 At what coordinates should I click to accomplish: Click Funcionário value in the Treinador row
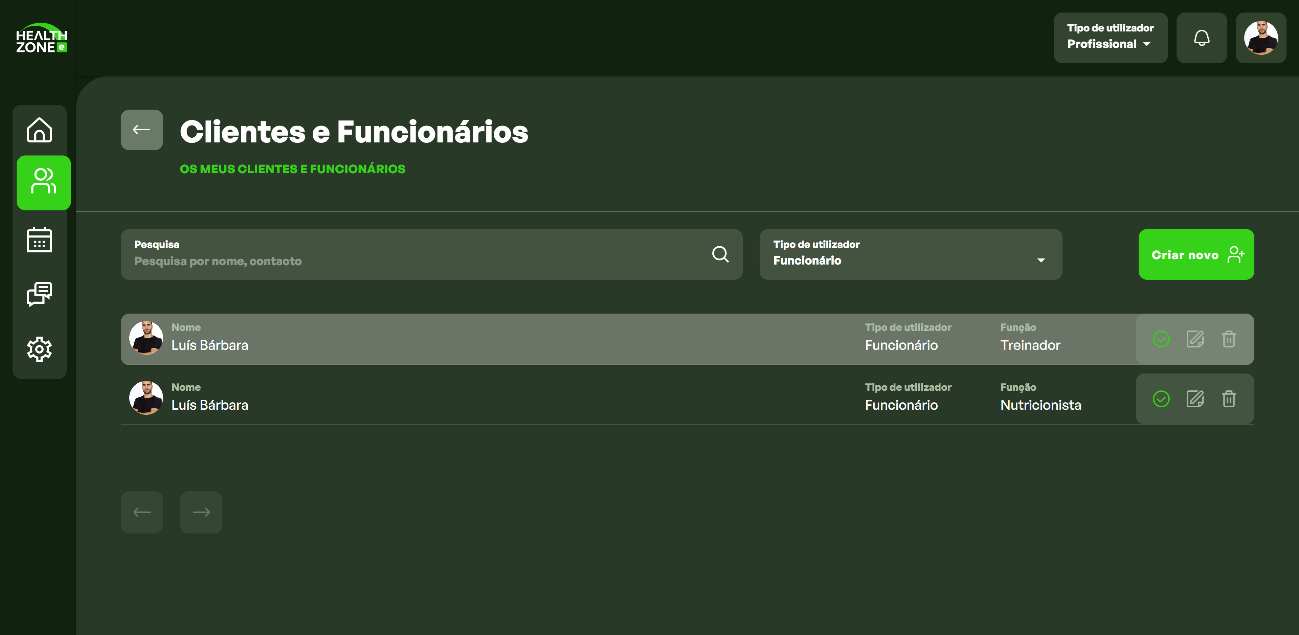click(901, 345)
